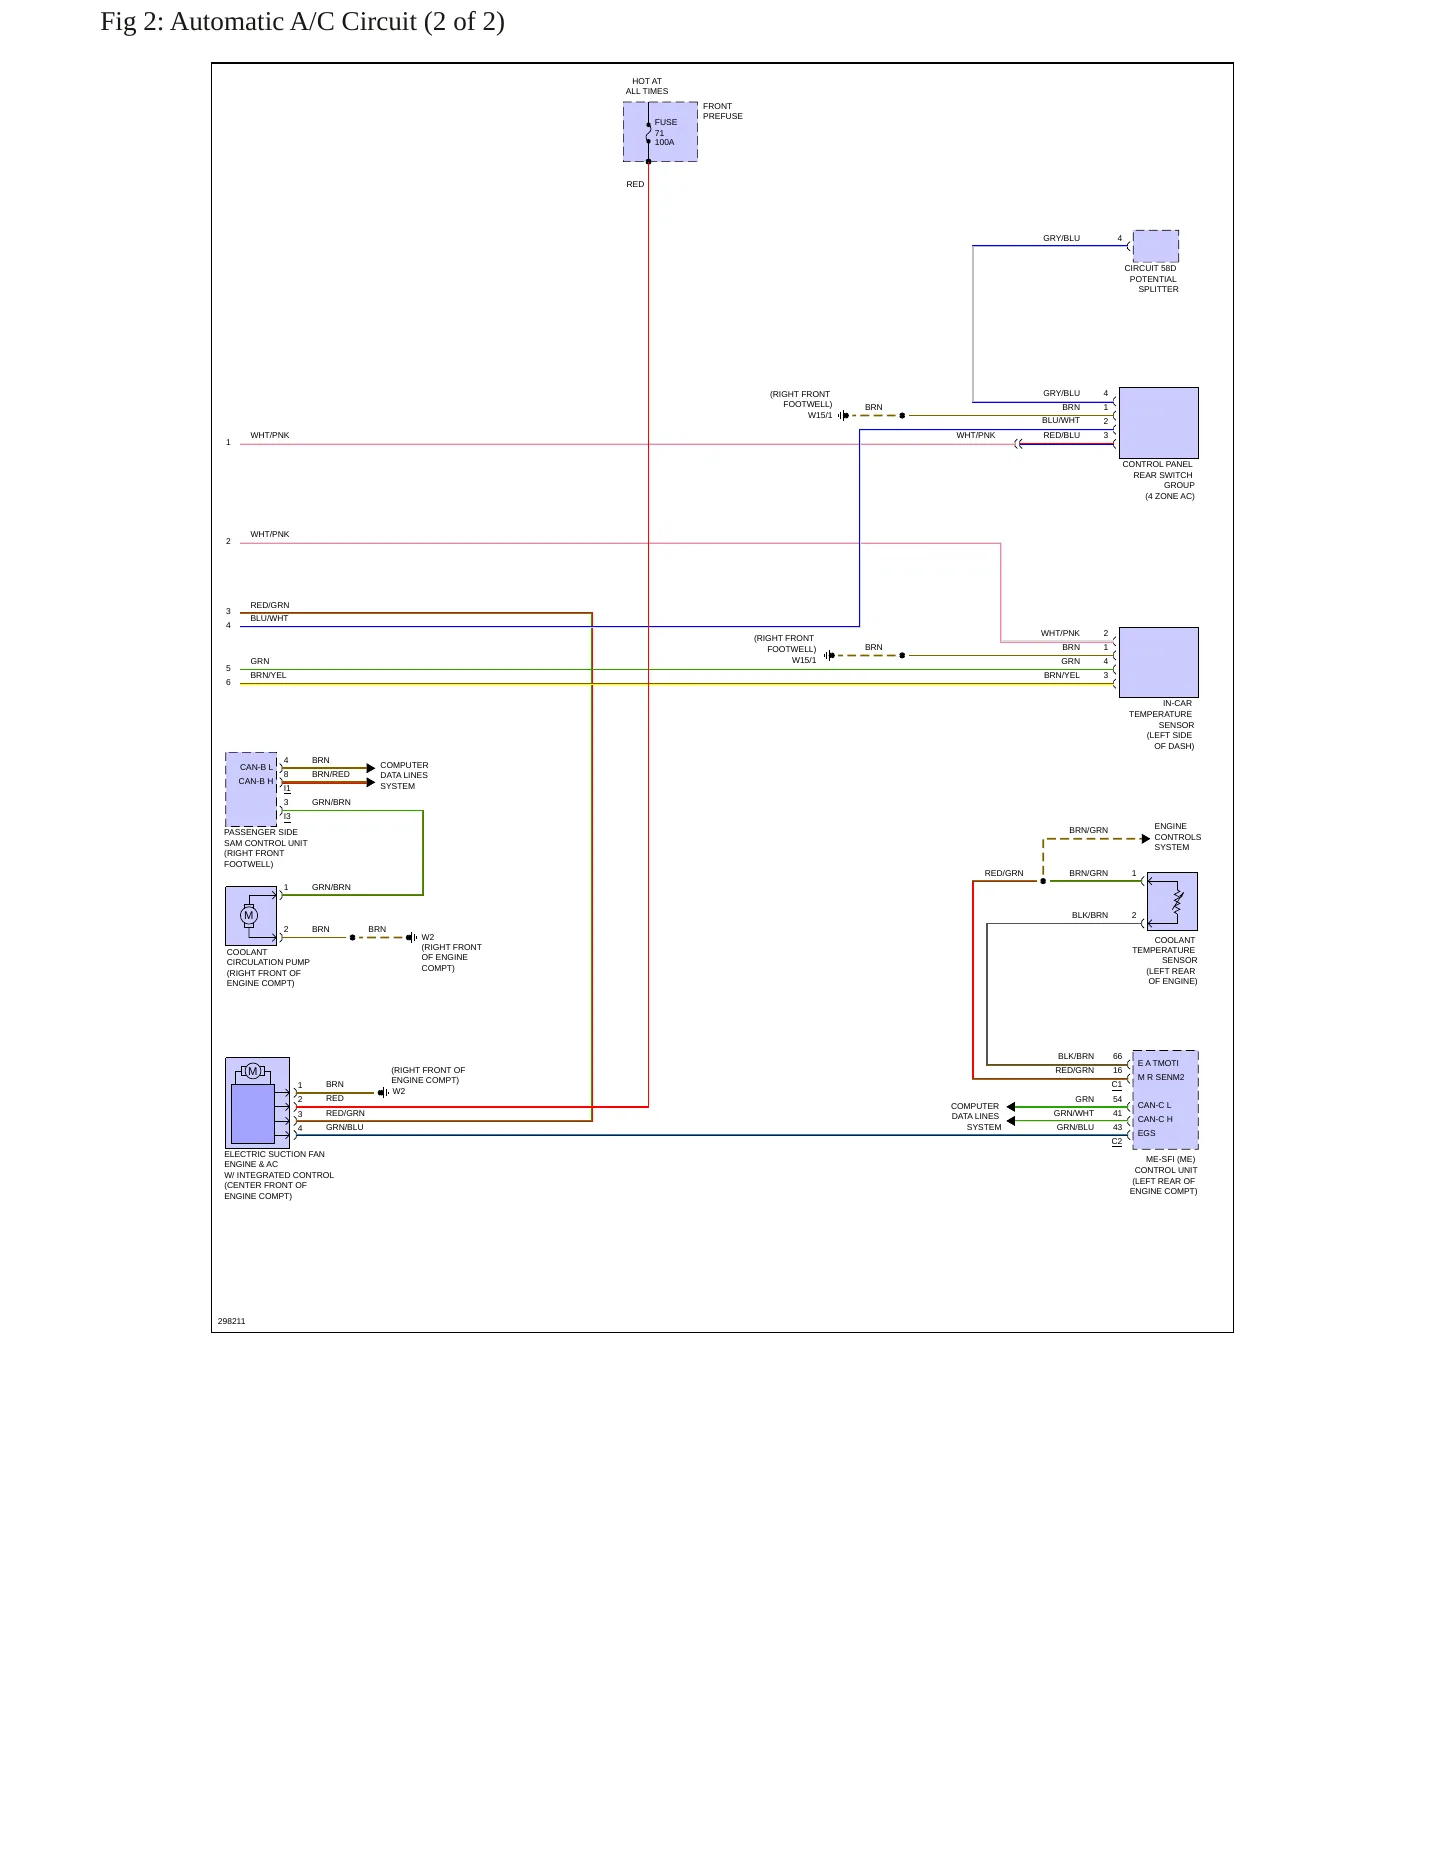Select the 'BRN/YEL' label at left connector 6
The height and width of the screenshot is (1870, 1445).
[268, 676]
